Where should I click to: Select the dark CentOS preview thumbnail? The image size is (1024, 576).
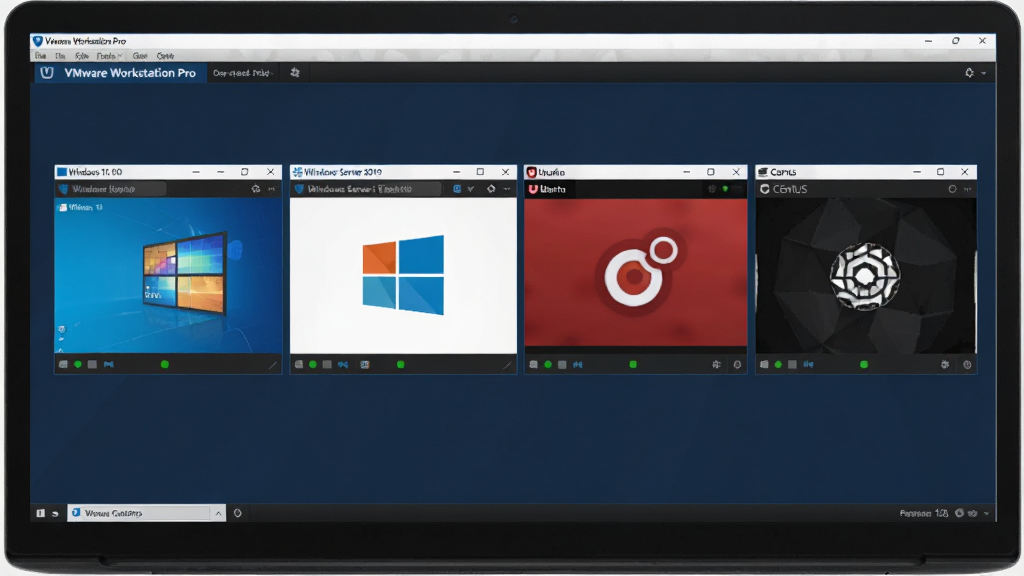coord(866,276)
